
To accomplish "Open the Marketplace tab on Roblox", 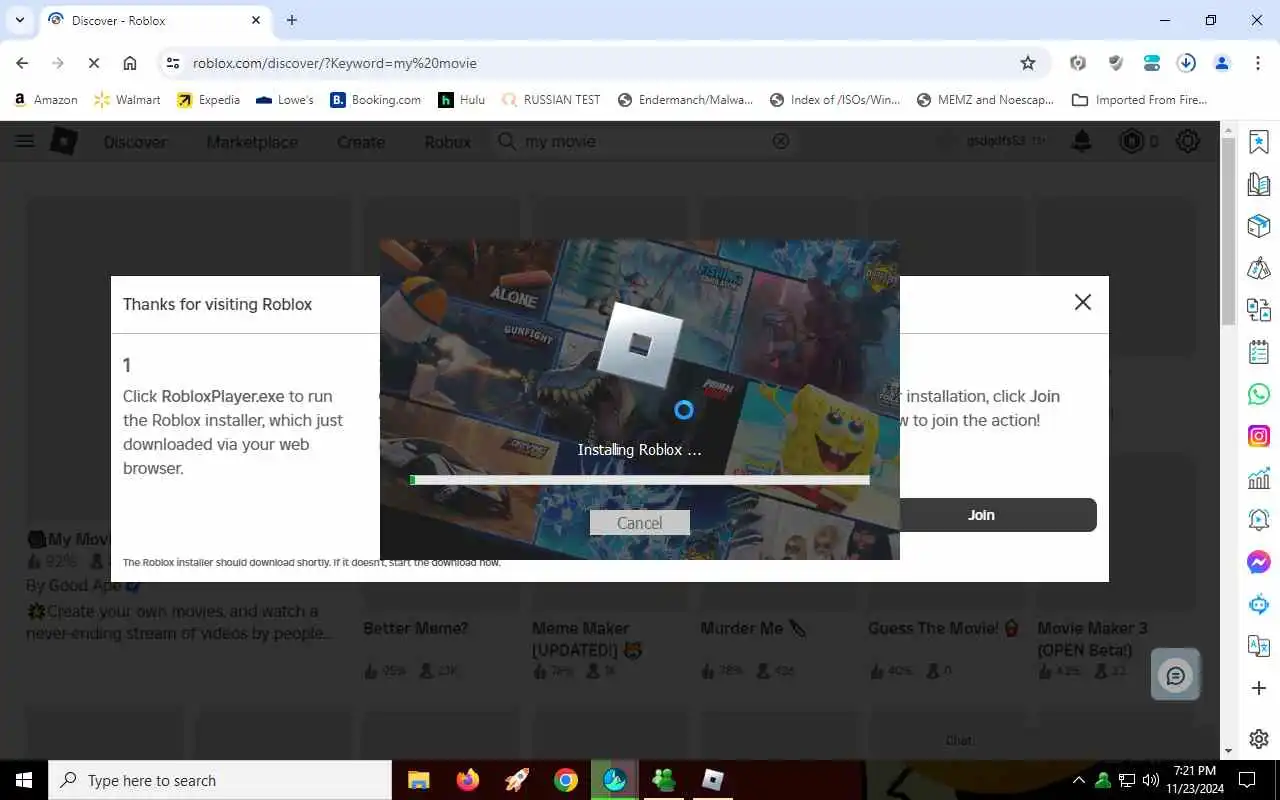I will point(252,142).
